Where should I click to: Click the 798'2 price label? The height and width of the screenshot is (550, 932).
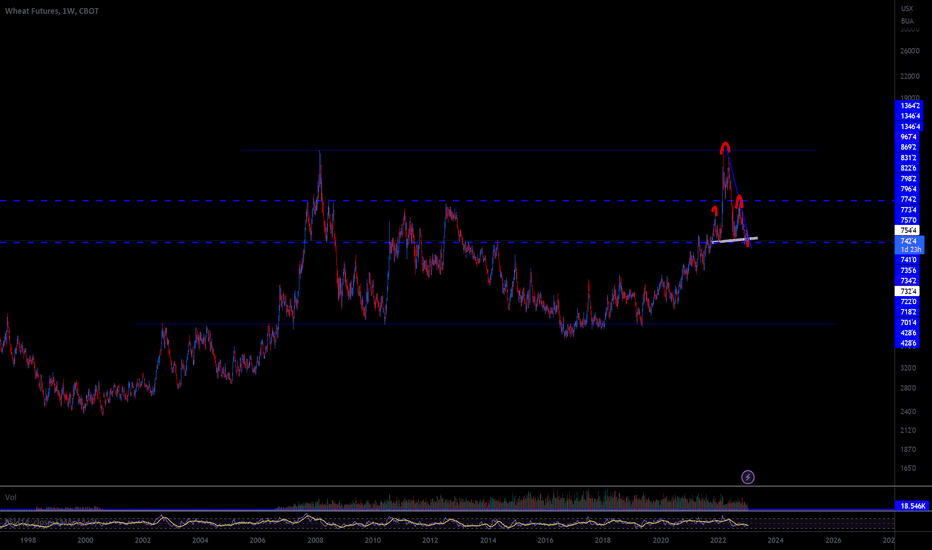(908, 178)
